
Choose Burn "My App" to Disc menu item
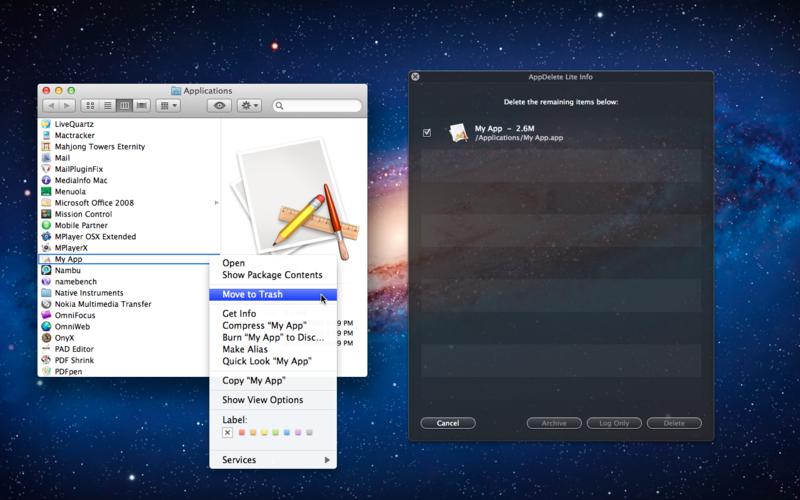(x=273, y=337)
